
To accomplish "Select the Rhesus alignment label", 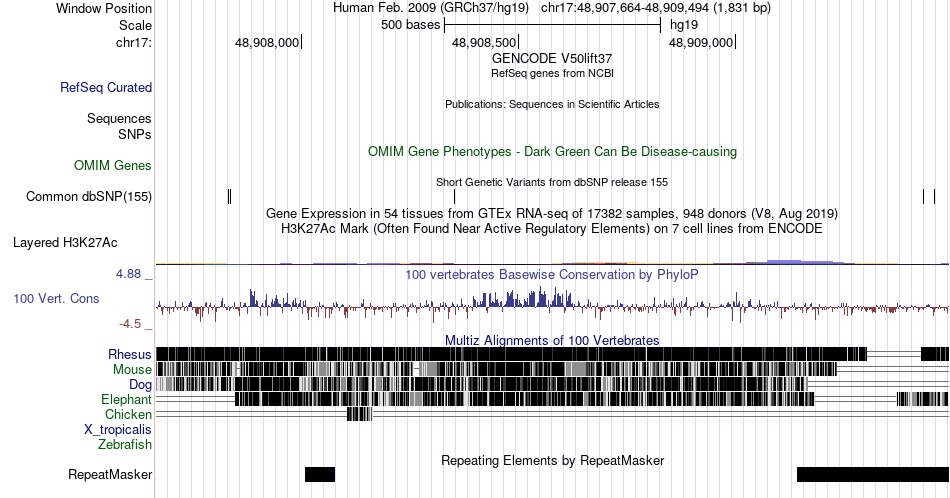I will 130,354.
